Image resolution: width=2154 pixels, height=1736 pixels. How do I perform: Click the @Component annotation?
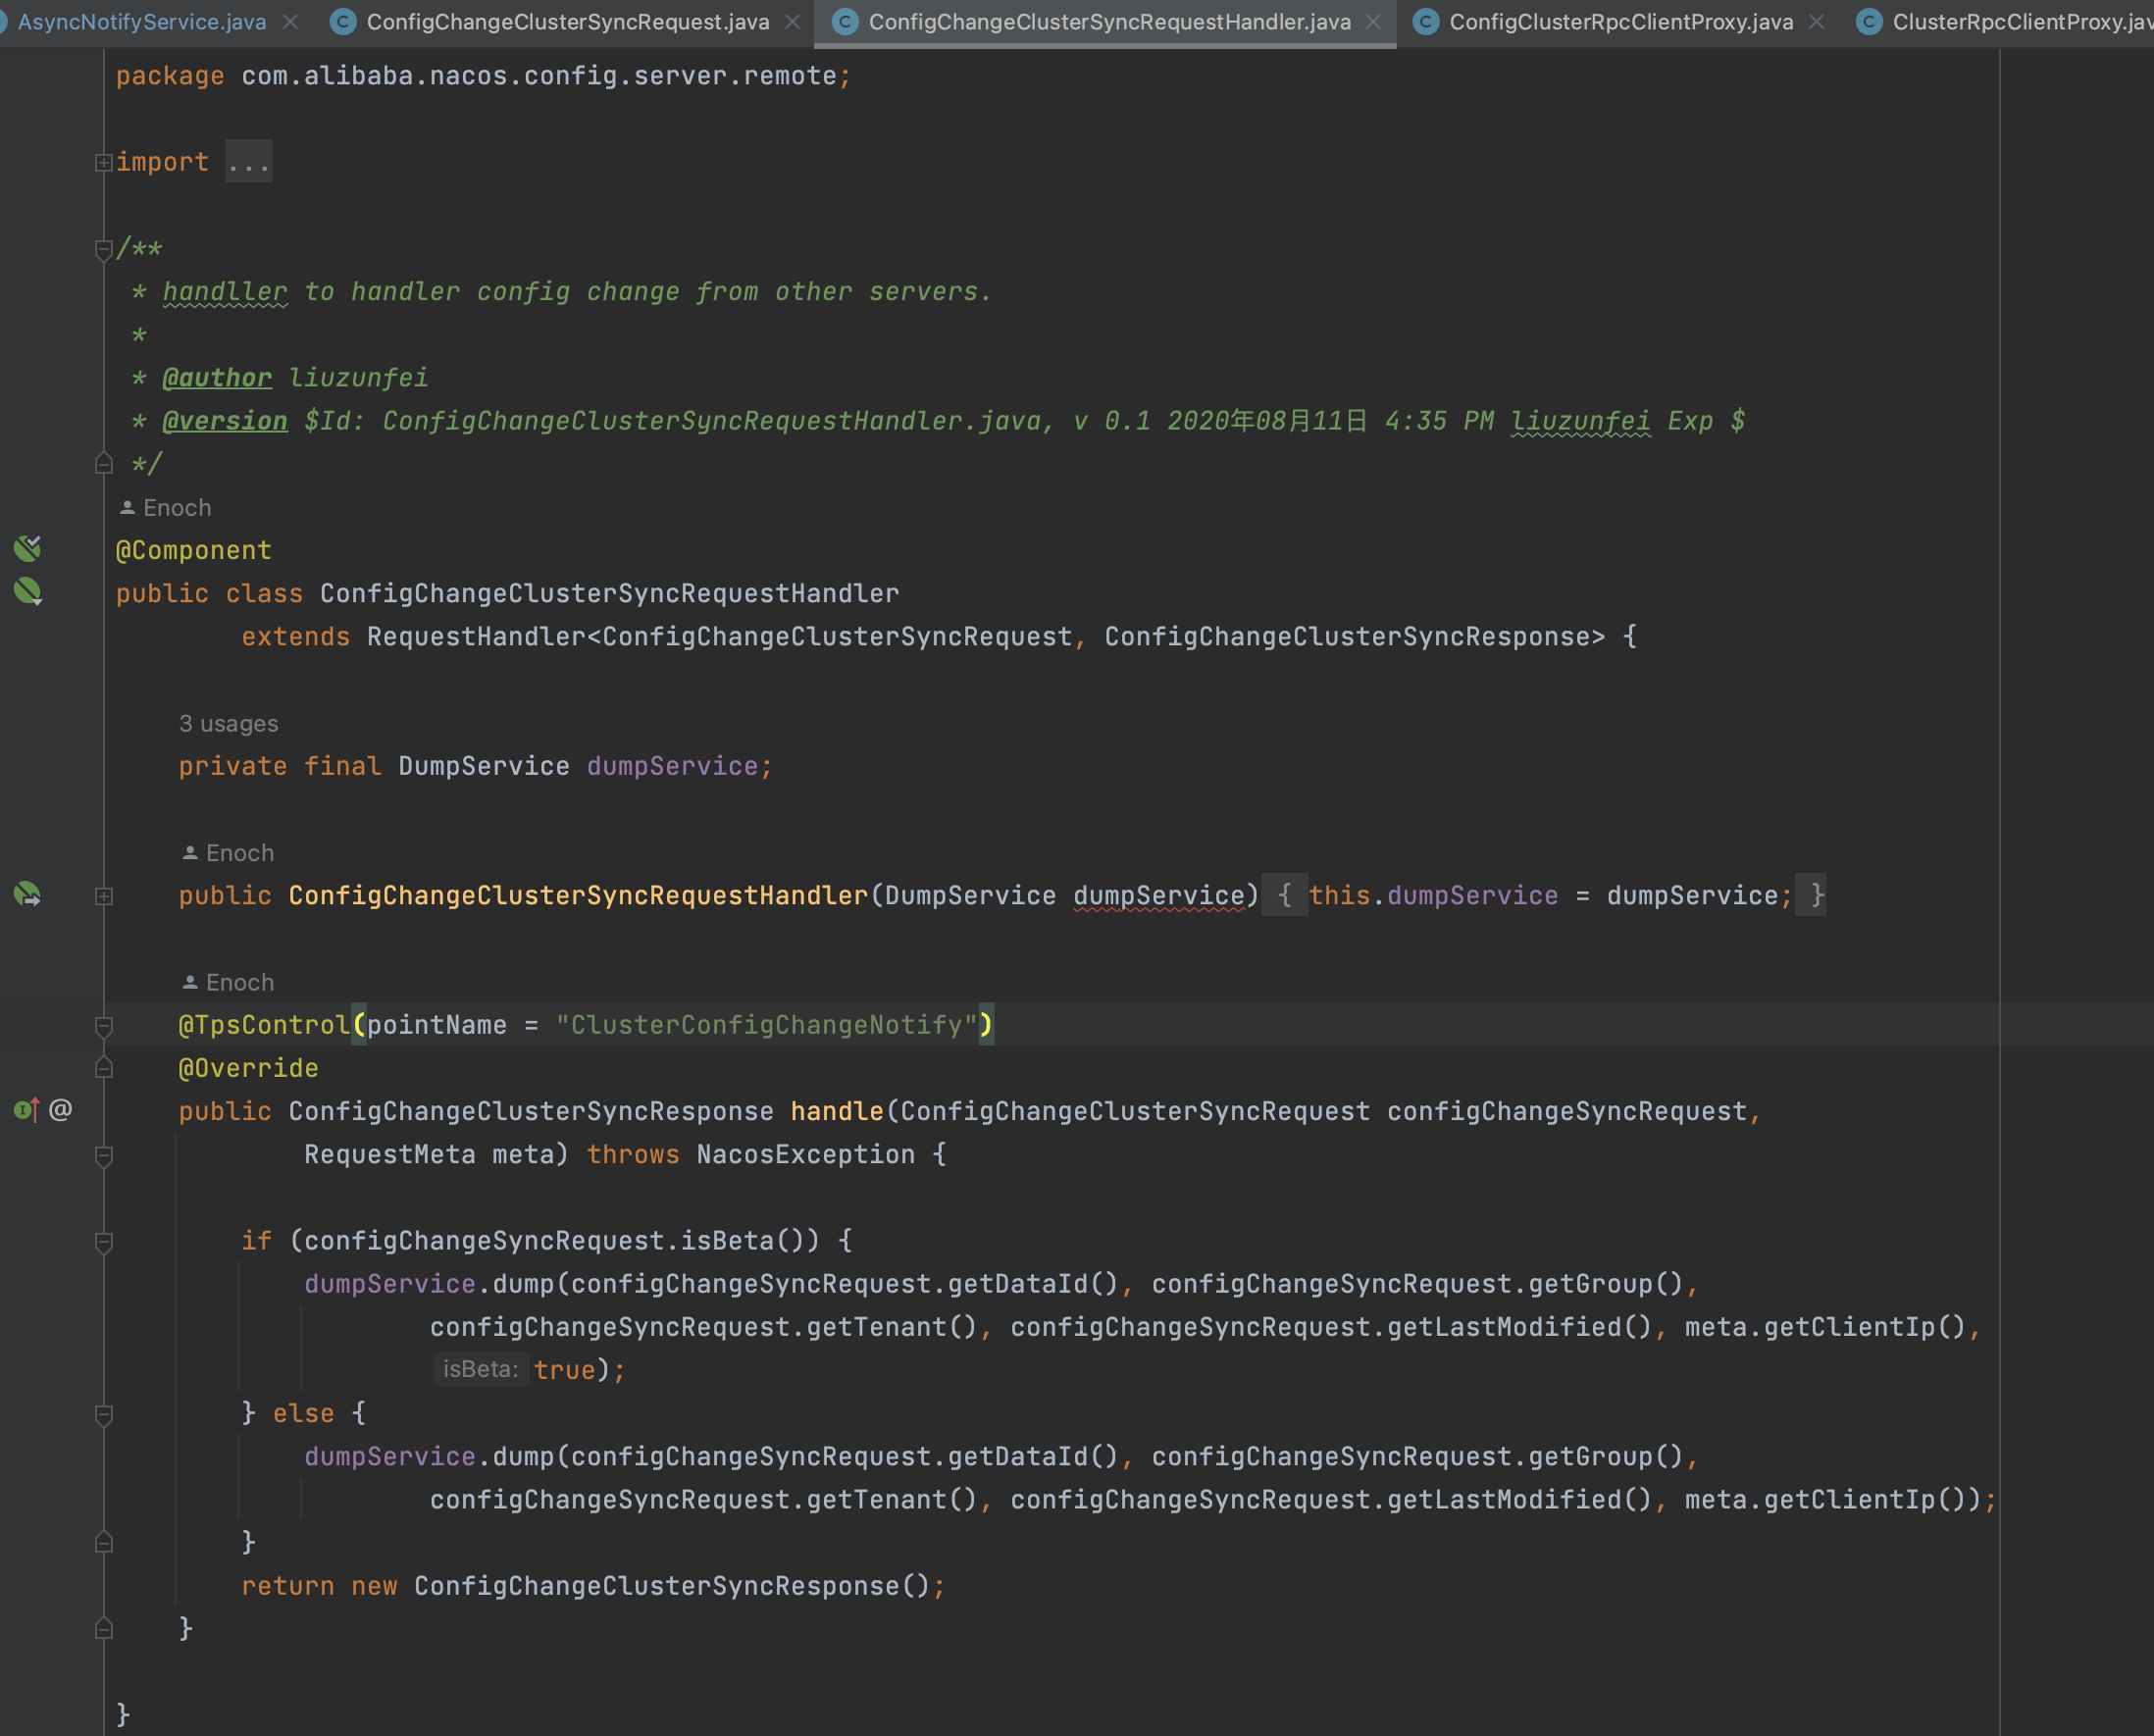[x=193, y=551]
